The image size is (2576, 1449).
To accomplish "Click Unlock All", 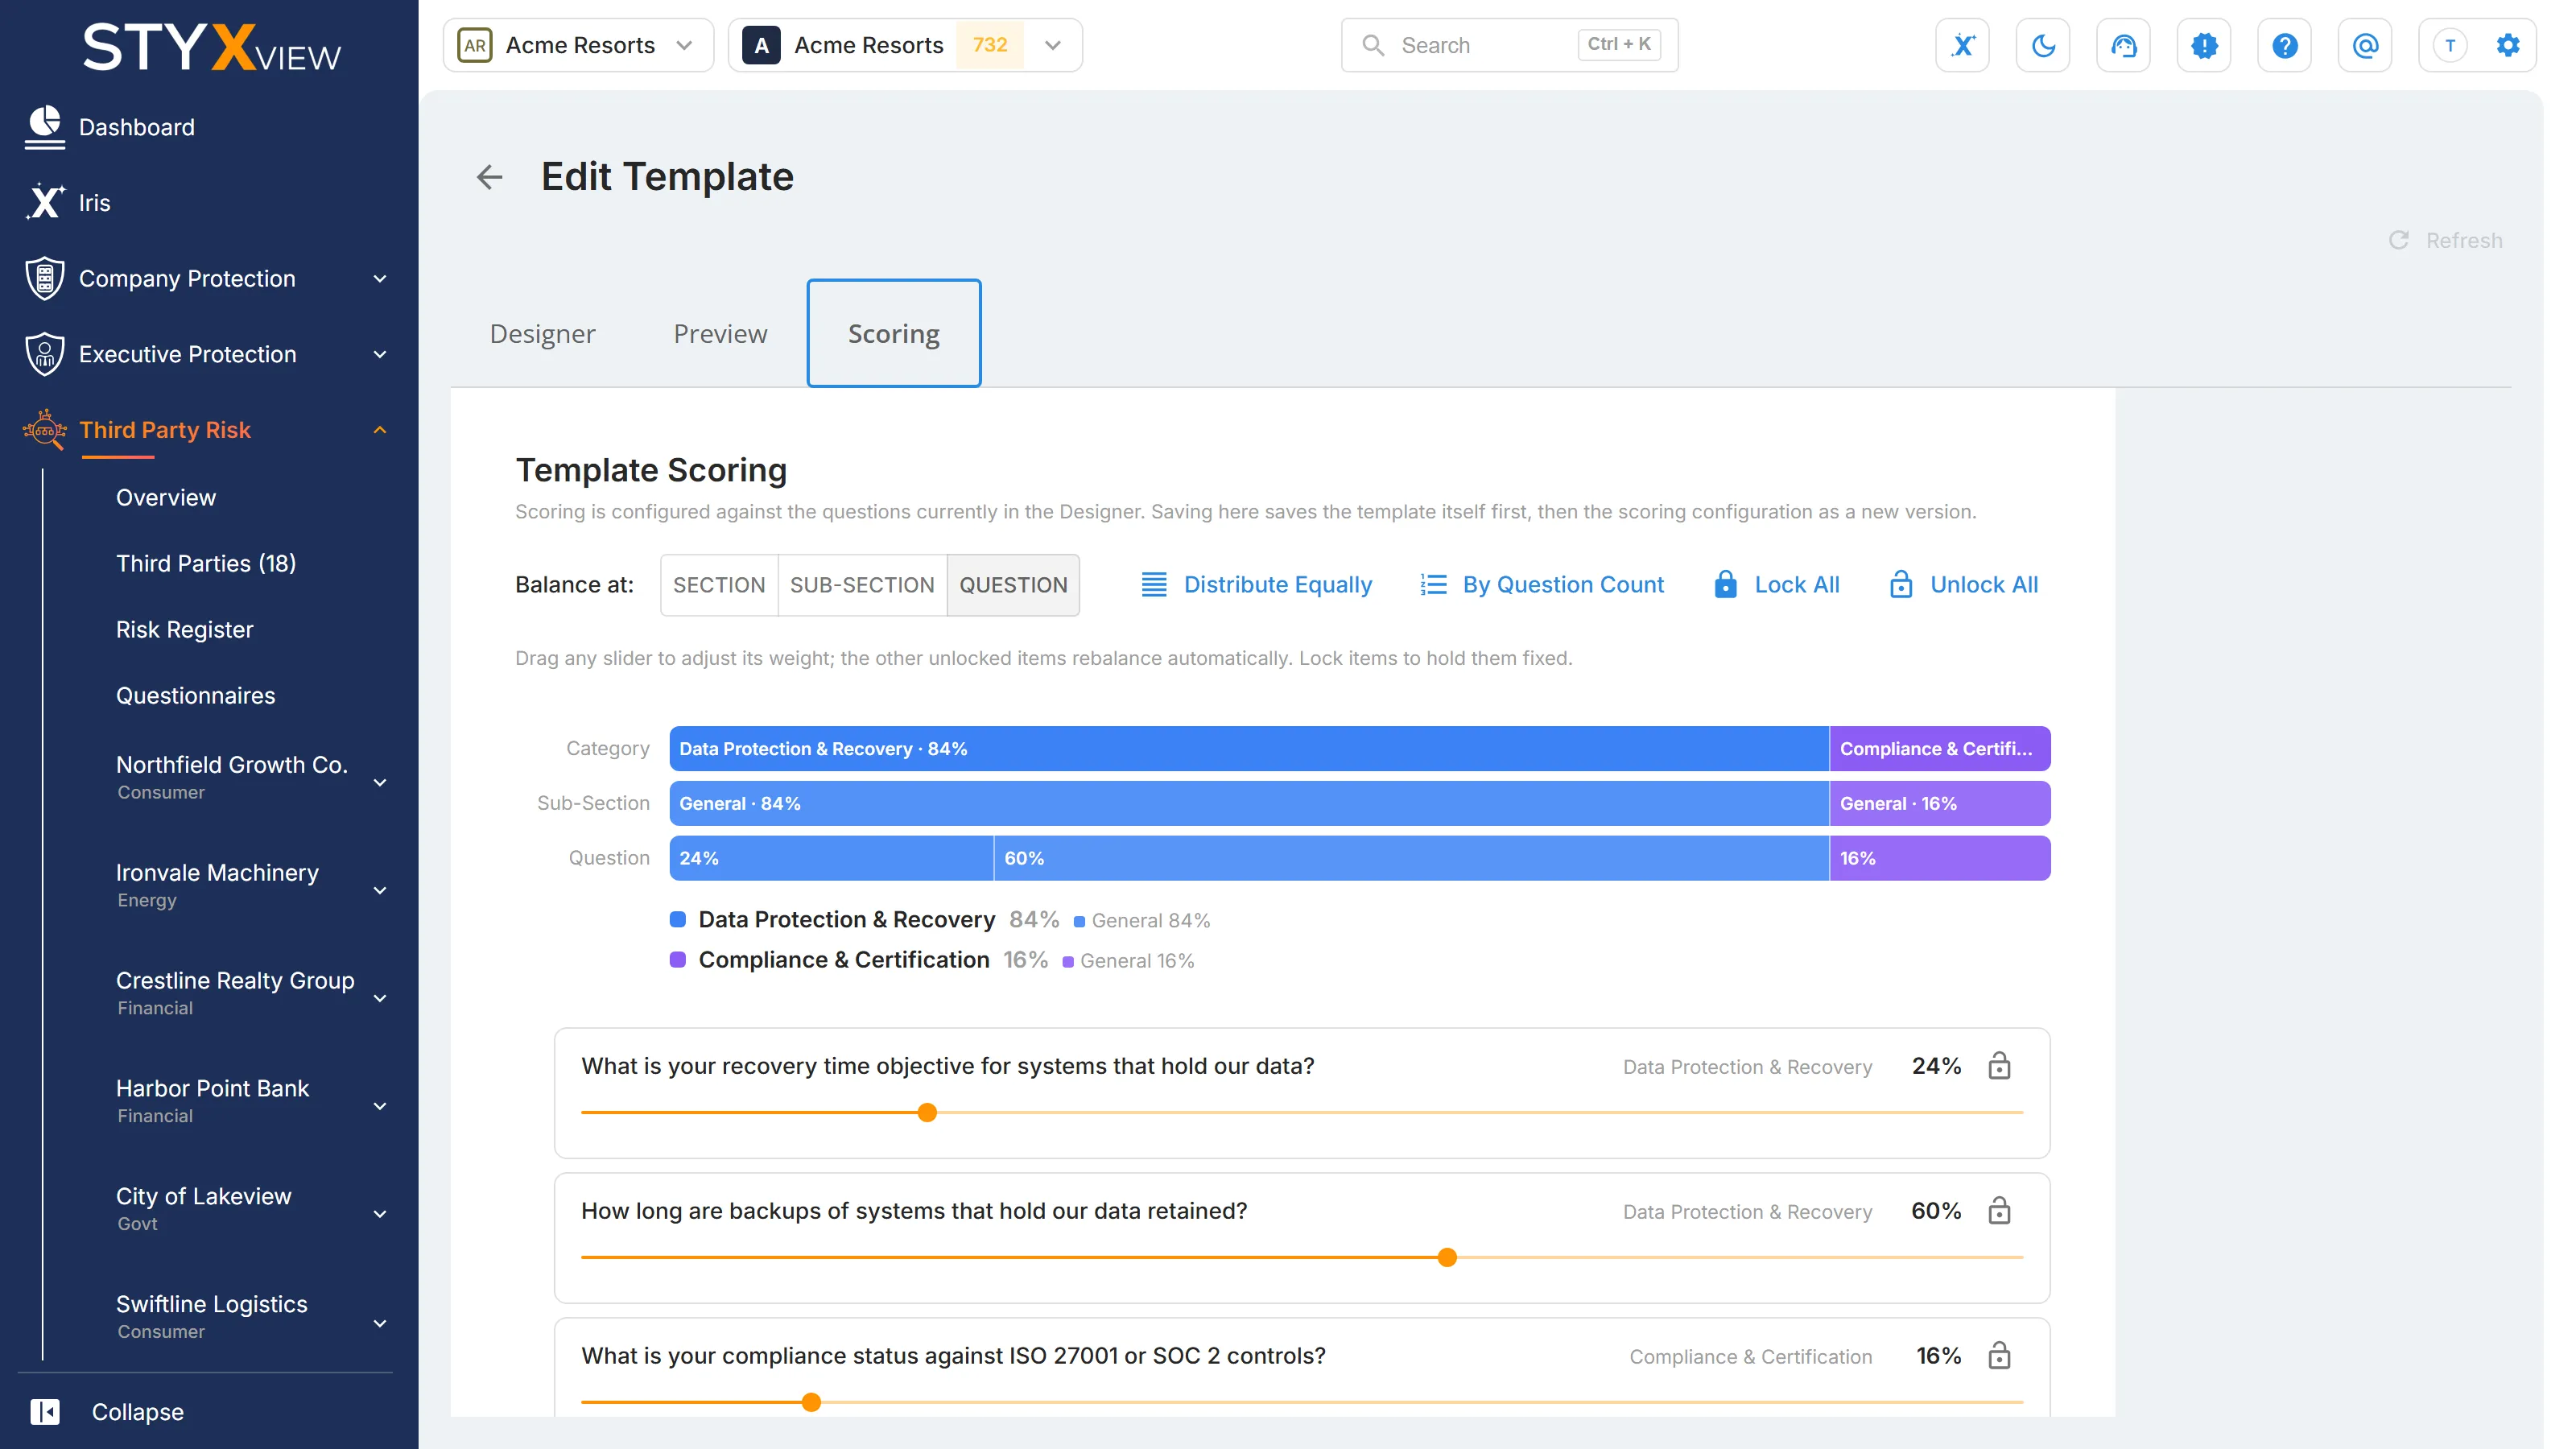I will click(x=1963, y=585).
